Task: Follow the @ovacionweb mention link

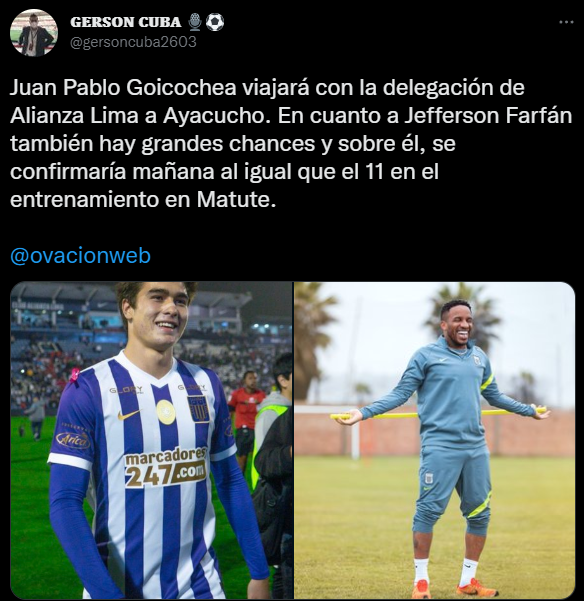Action: point(80,256)
